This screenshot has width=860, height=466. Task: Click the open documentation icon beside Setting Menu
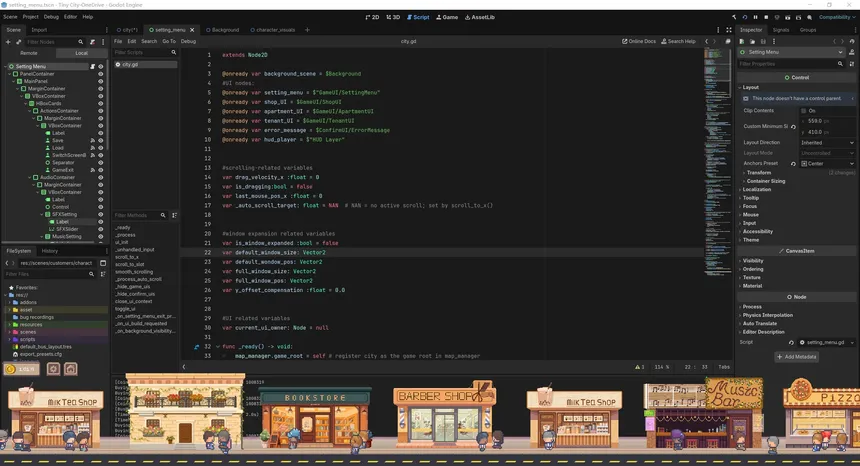pos(852,52)
